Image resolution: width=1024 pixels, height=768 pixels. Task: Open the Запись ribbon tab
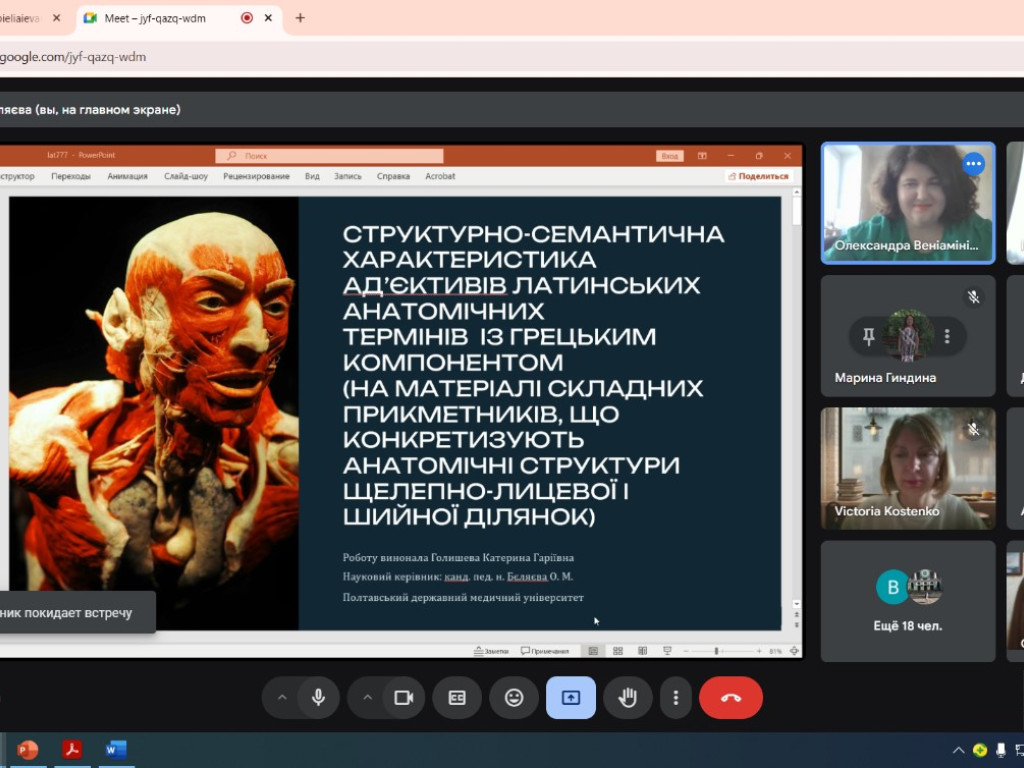tap(347, 176)
